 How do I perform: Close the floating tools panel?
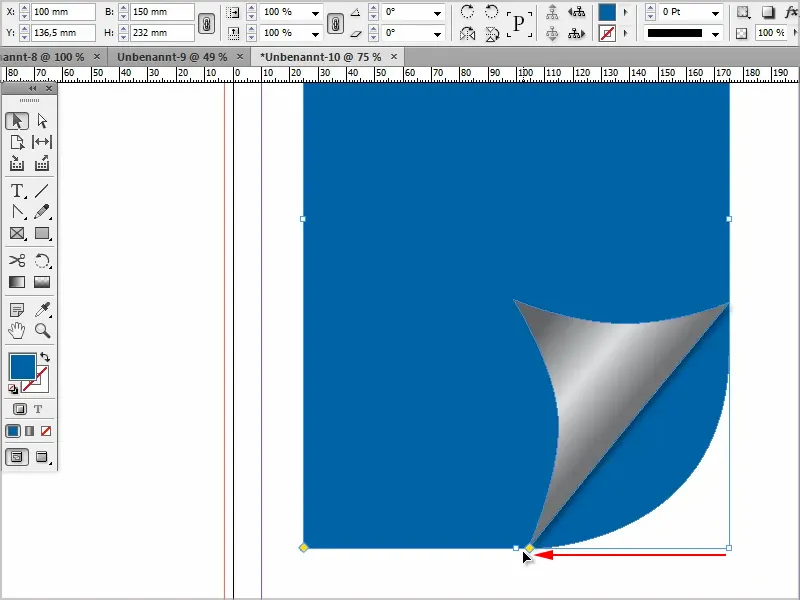(49, 89)
